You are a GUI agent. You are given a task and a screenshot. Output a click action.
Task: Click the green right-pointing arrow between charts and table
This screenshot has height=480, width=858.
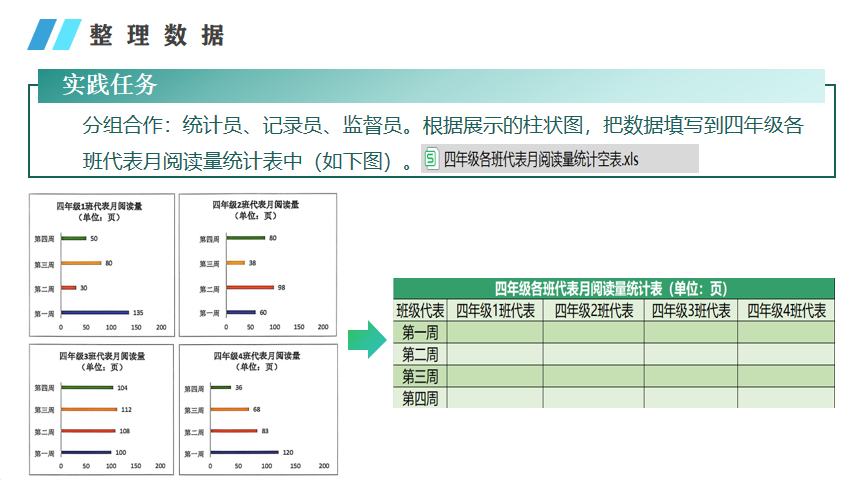tap(366, 340)
